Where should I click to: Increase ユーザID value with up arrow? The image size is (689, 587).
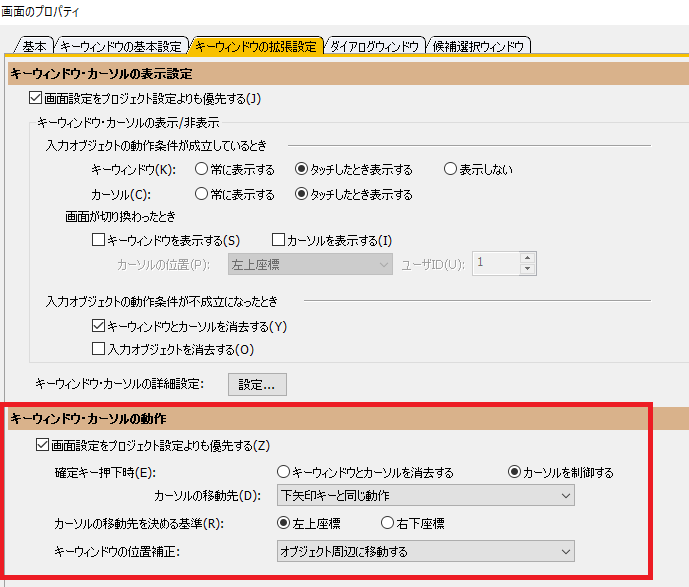tap(527, 258)
